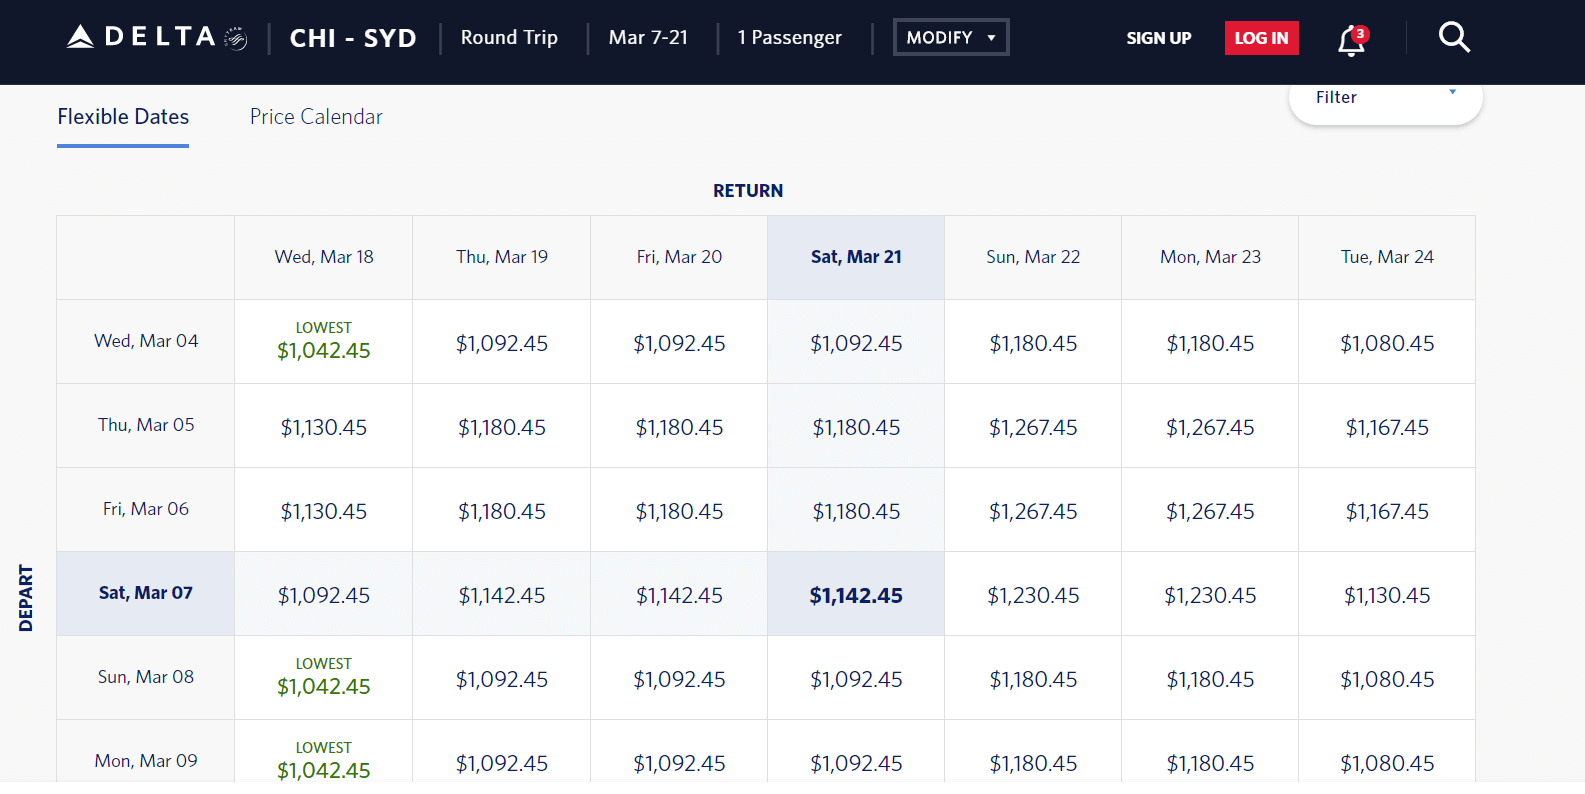Pick $1,180.45 fare Wed Mar 04, Mon Mar 23
1585x794 pixels.
(1210, 343)
